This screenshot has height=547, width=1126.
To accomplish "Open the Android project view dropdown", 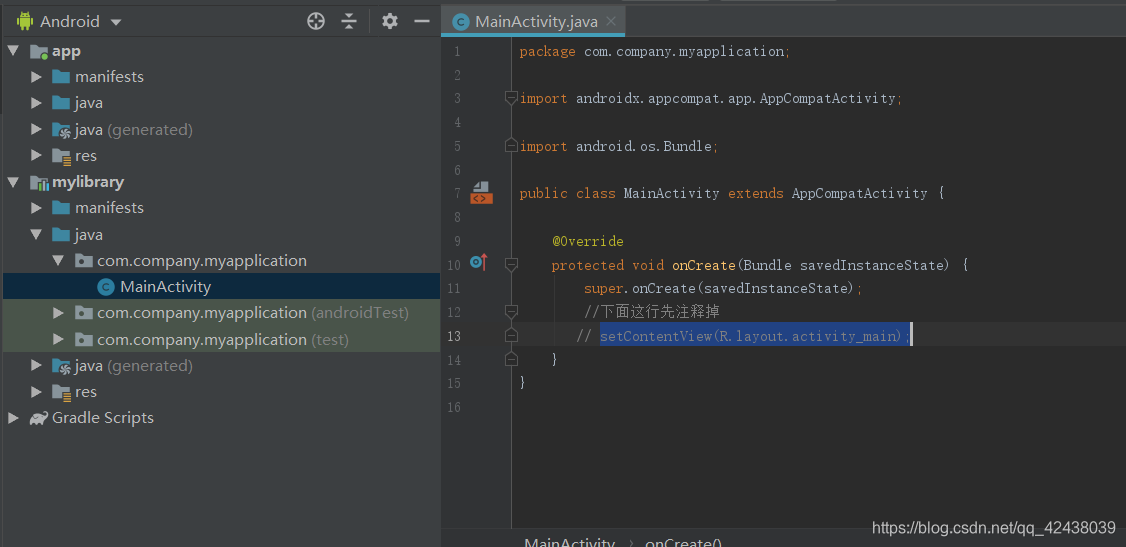I will click(x=116, y=22).
